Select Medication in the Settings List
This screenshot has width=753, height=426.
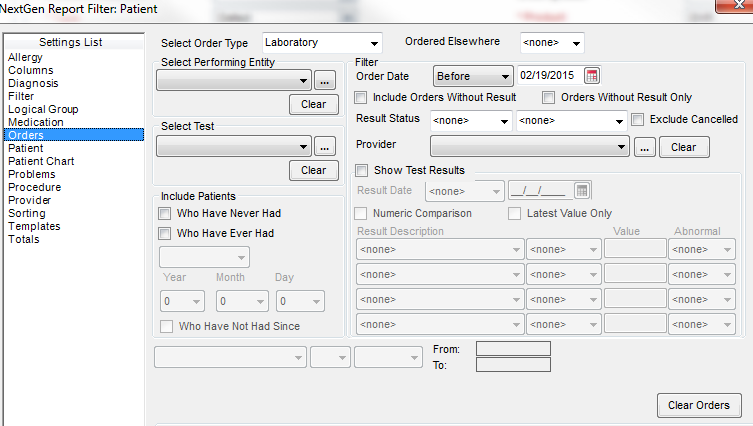click(36, 122)
